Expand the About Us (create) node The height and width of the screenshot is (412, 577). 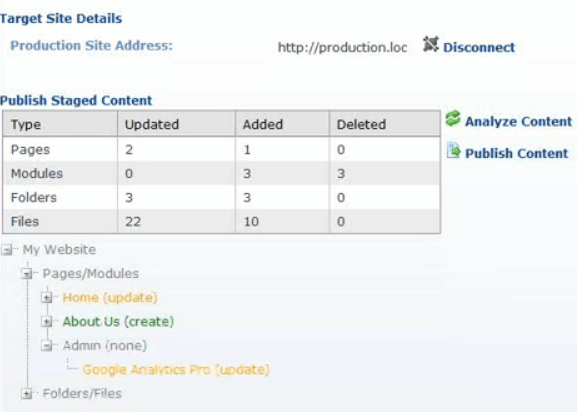point(46,322)
